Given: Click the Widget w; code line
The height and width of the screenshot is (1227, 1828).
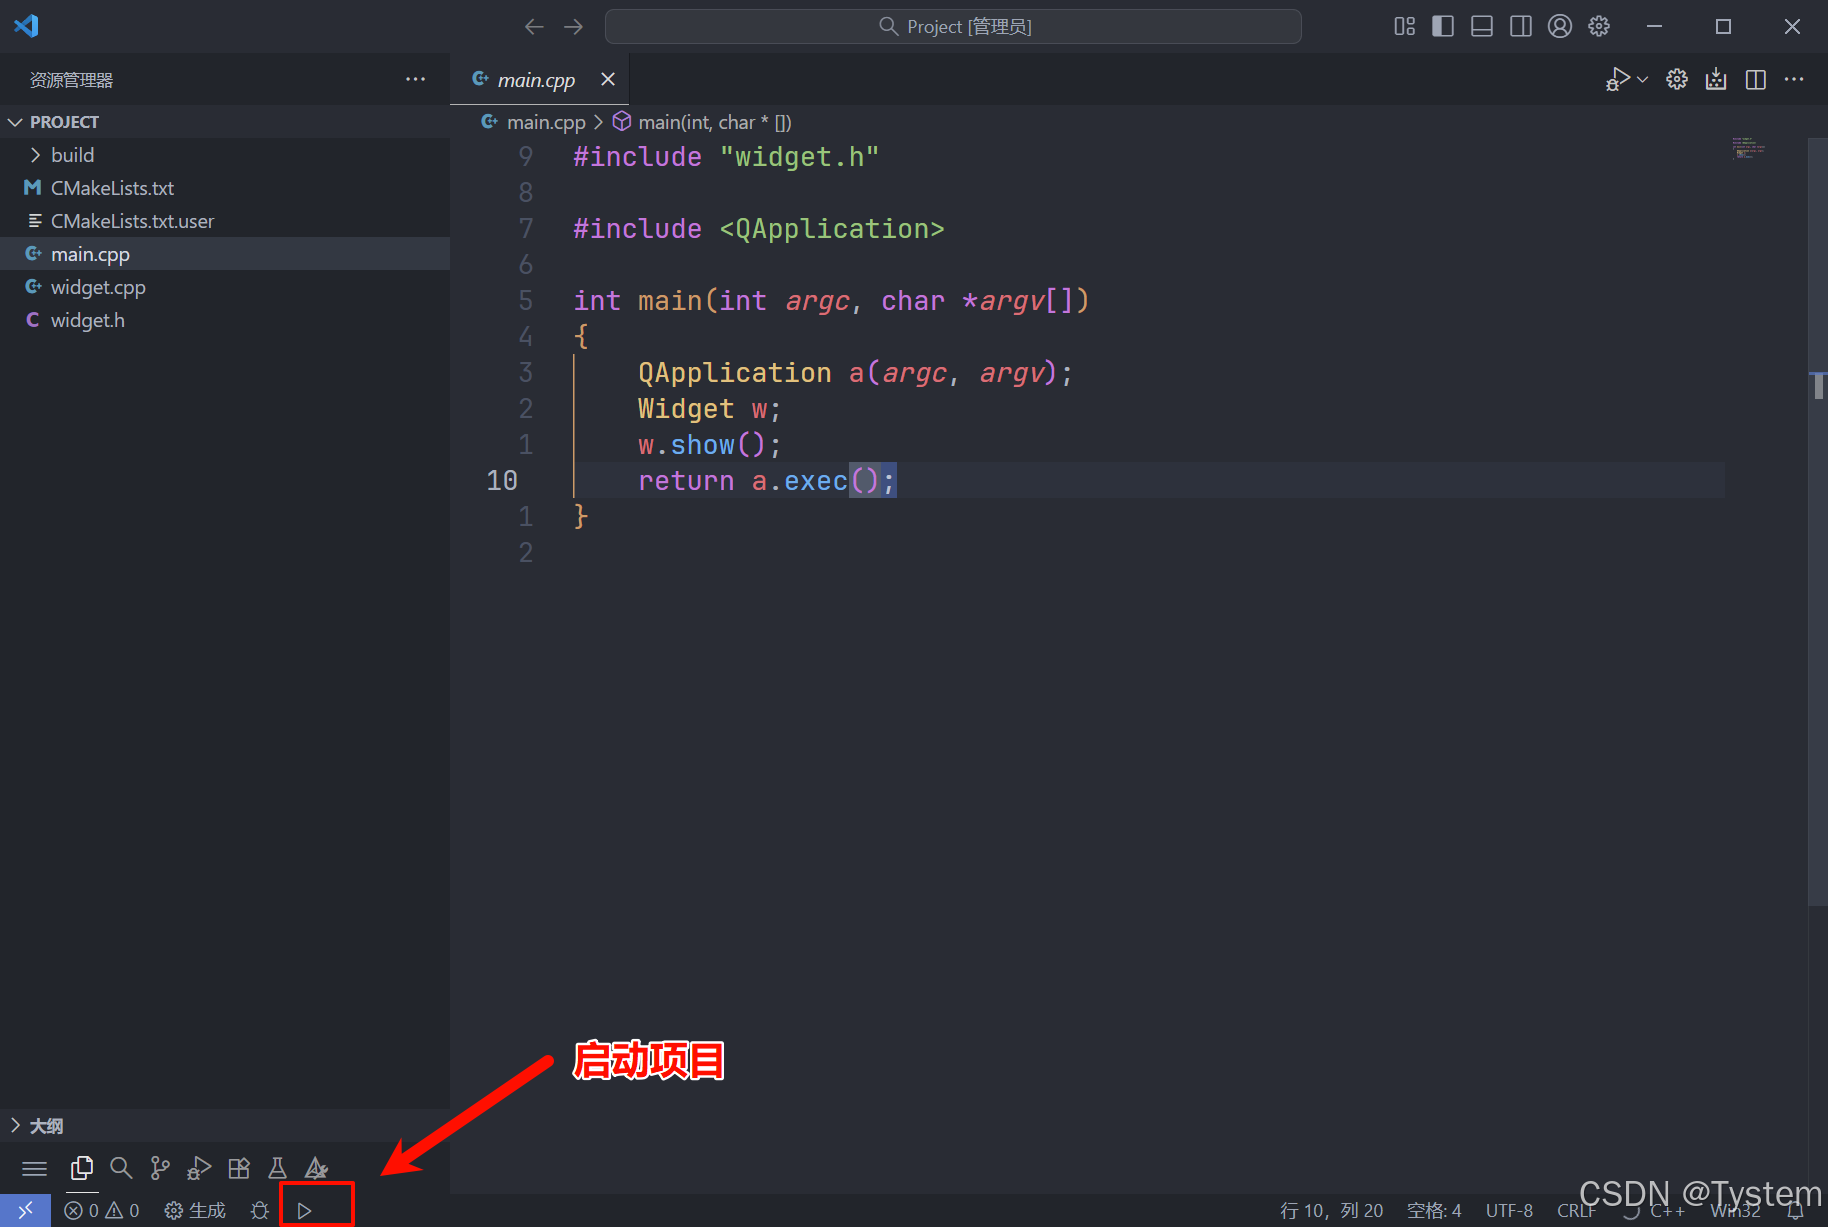Looking at the screenshot, I should pos(709,409).
